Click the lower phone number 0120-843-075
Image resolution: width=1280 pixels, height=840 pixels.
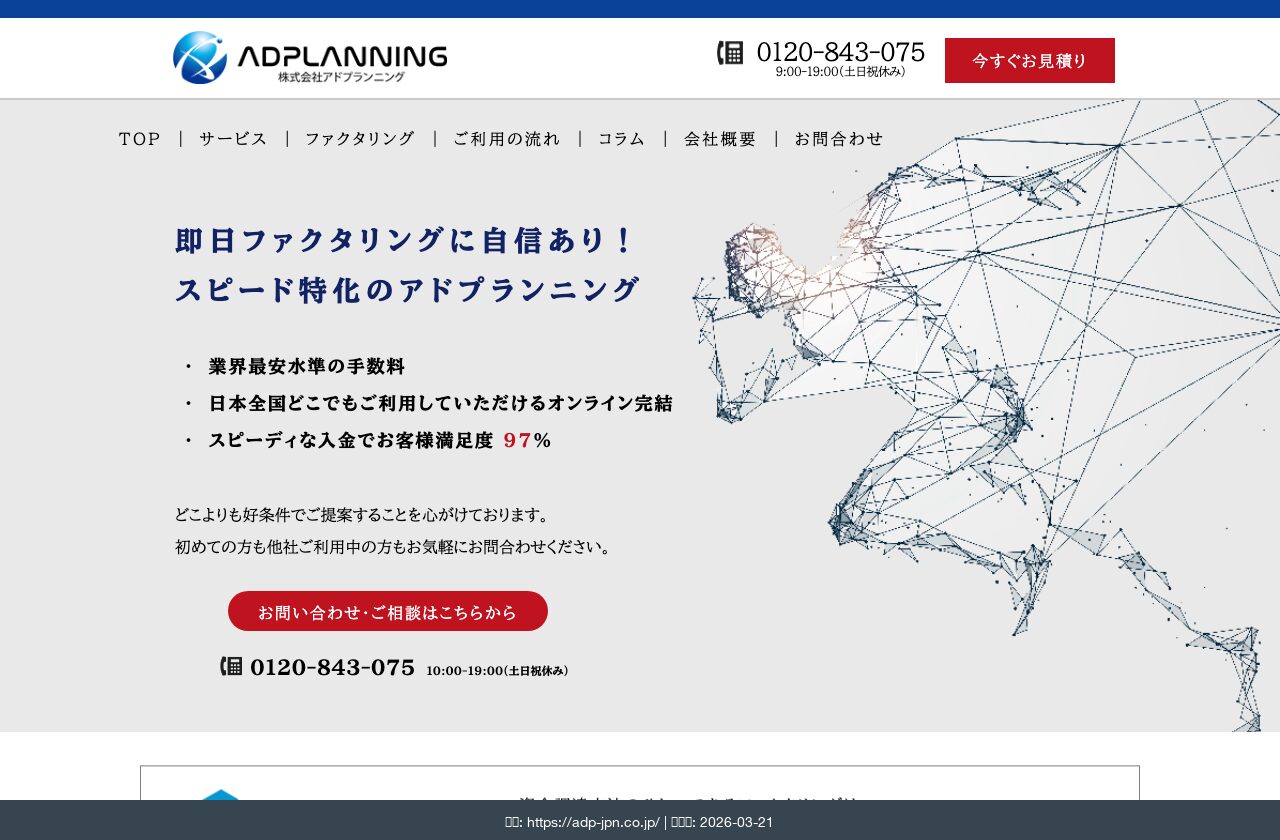click(333, 666)
